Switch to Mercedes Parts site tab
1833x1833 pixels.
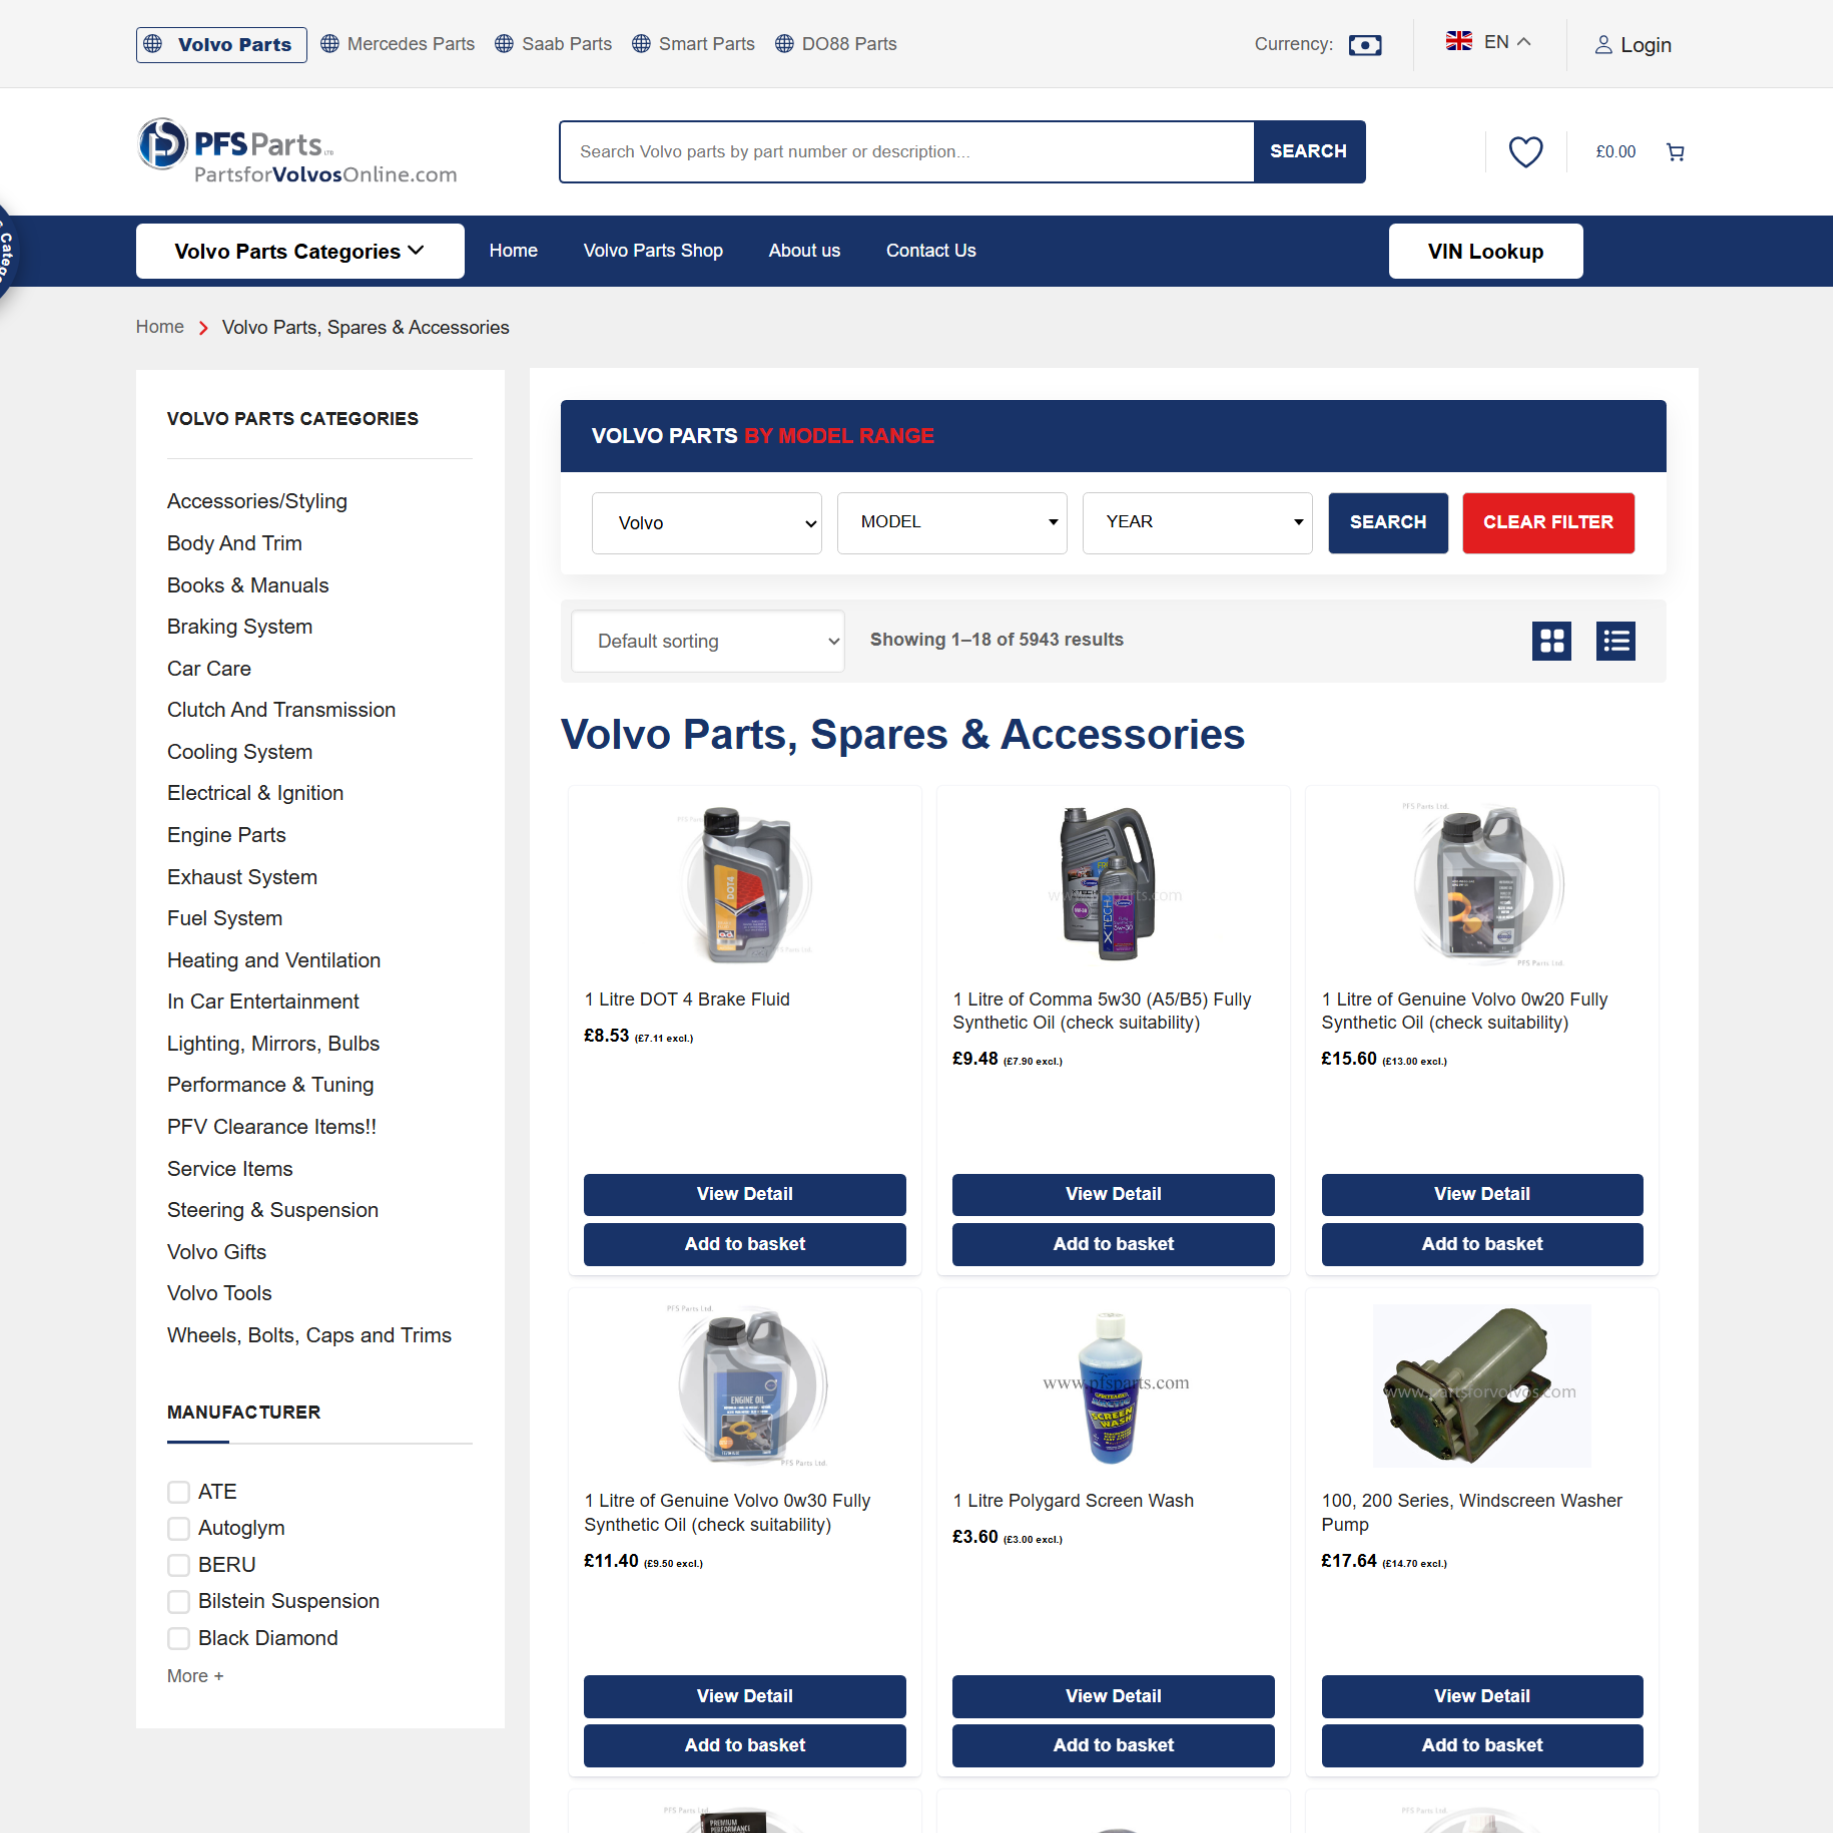pos(397,44)
